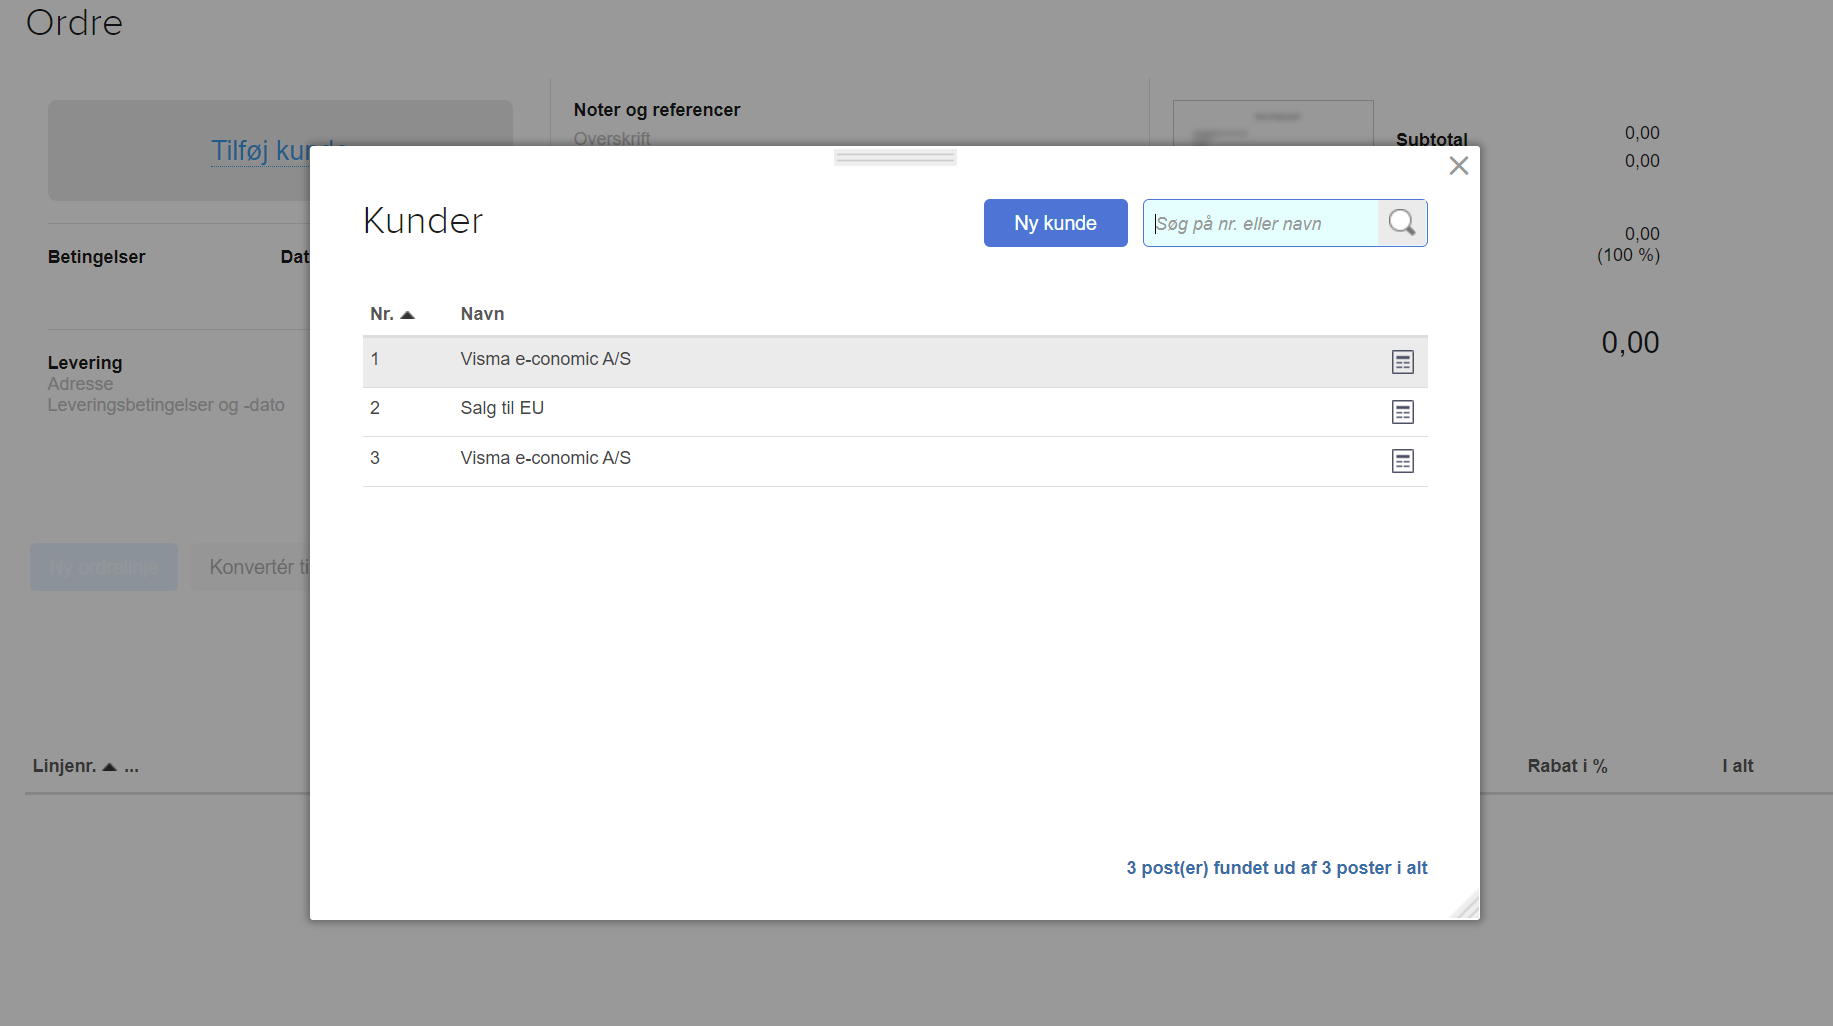Select Visma e-conomic A/S customer number 1
The image size is (1833, 1026).
[x=545, y=360]
